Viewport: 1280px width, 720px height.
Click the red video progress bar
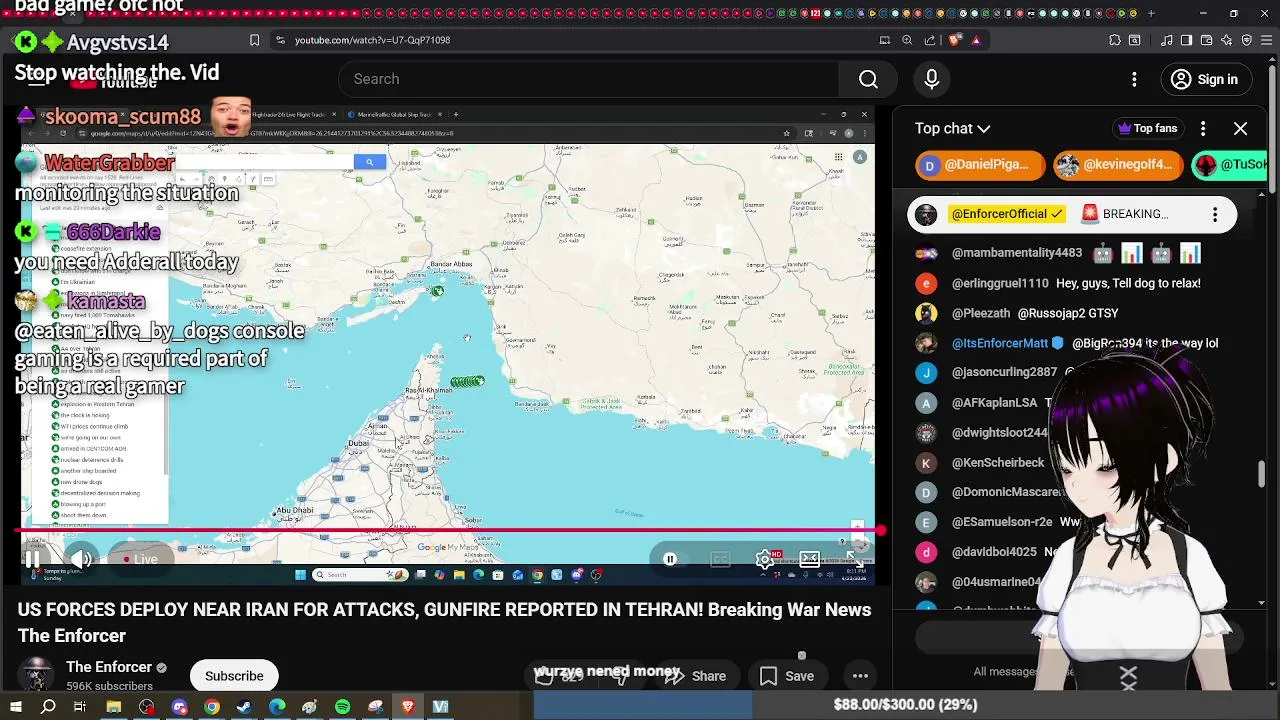point(450,531)
